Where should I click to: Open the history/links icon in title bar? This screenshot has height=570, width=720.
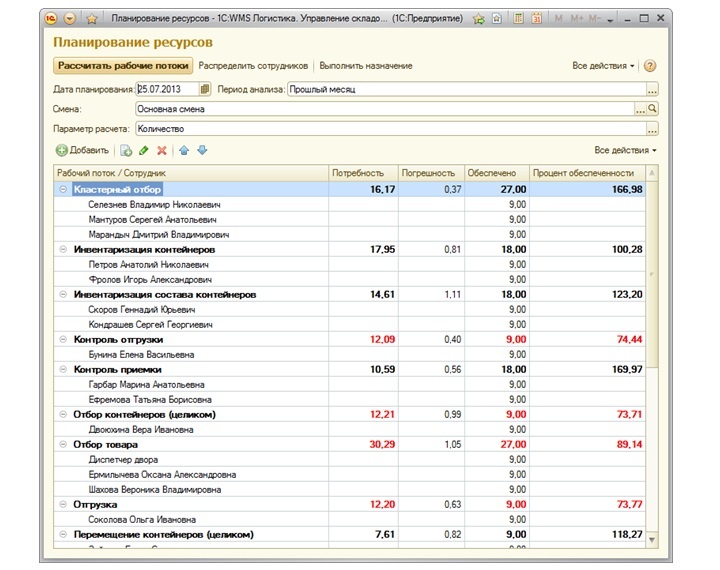click(x=496, y=18)
